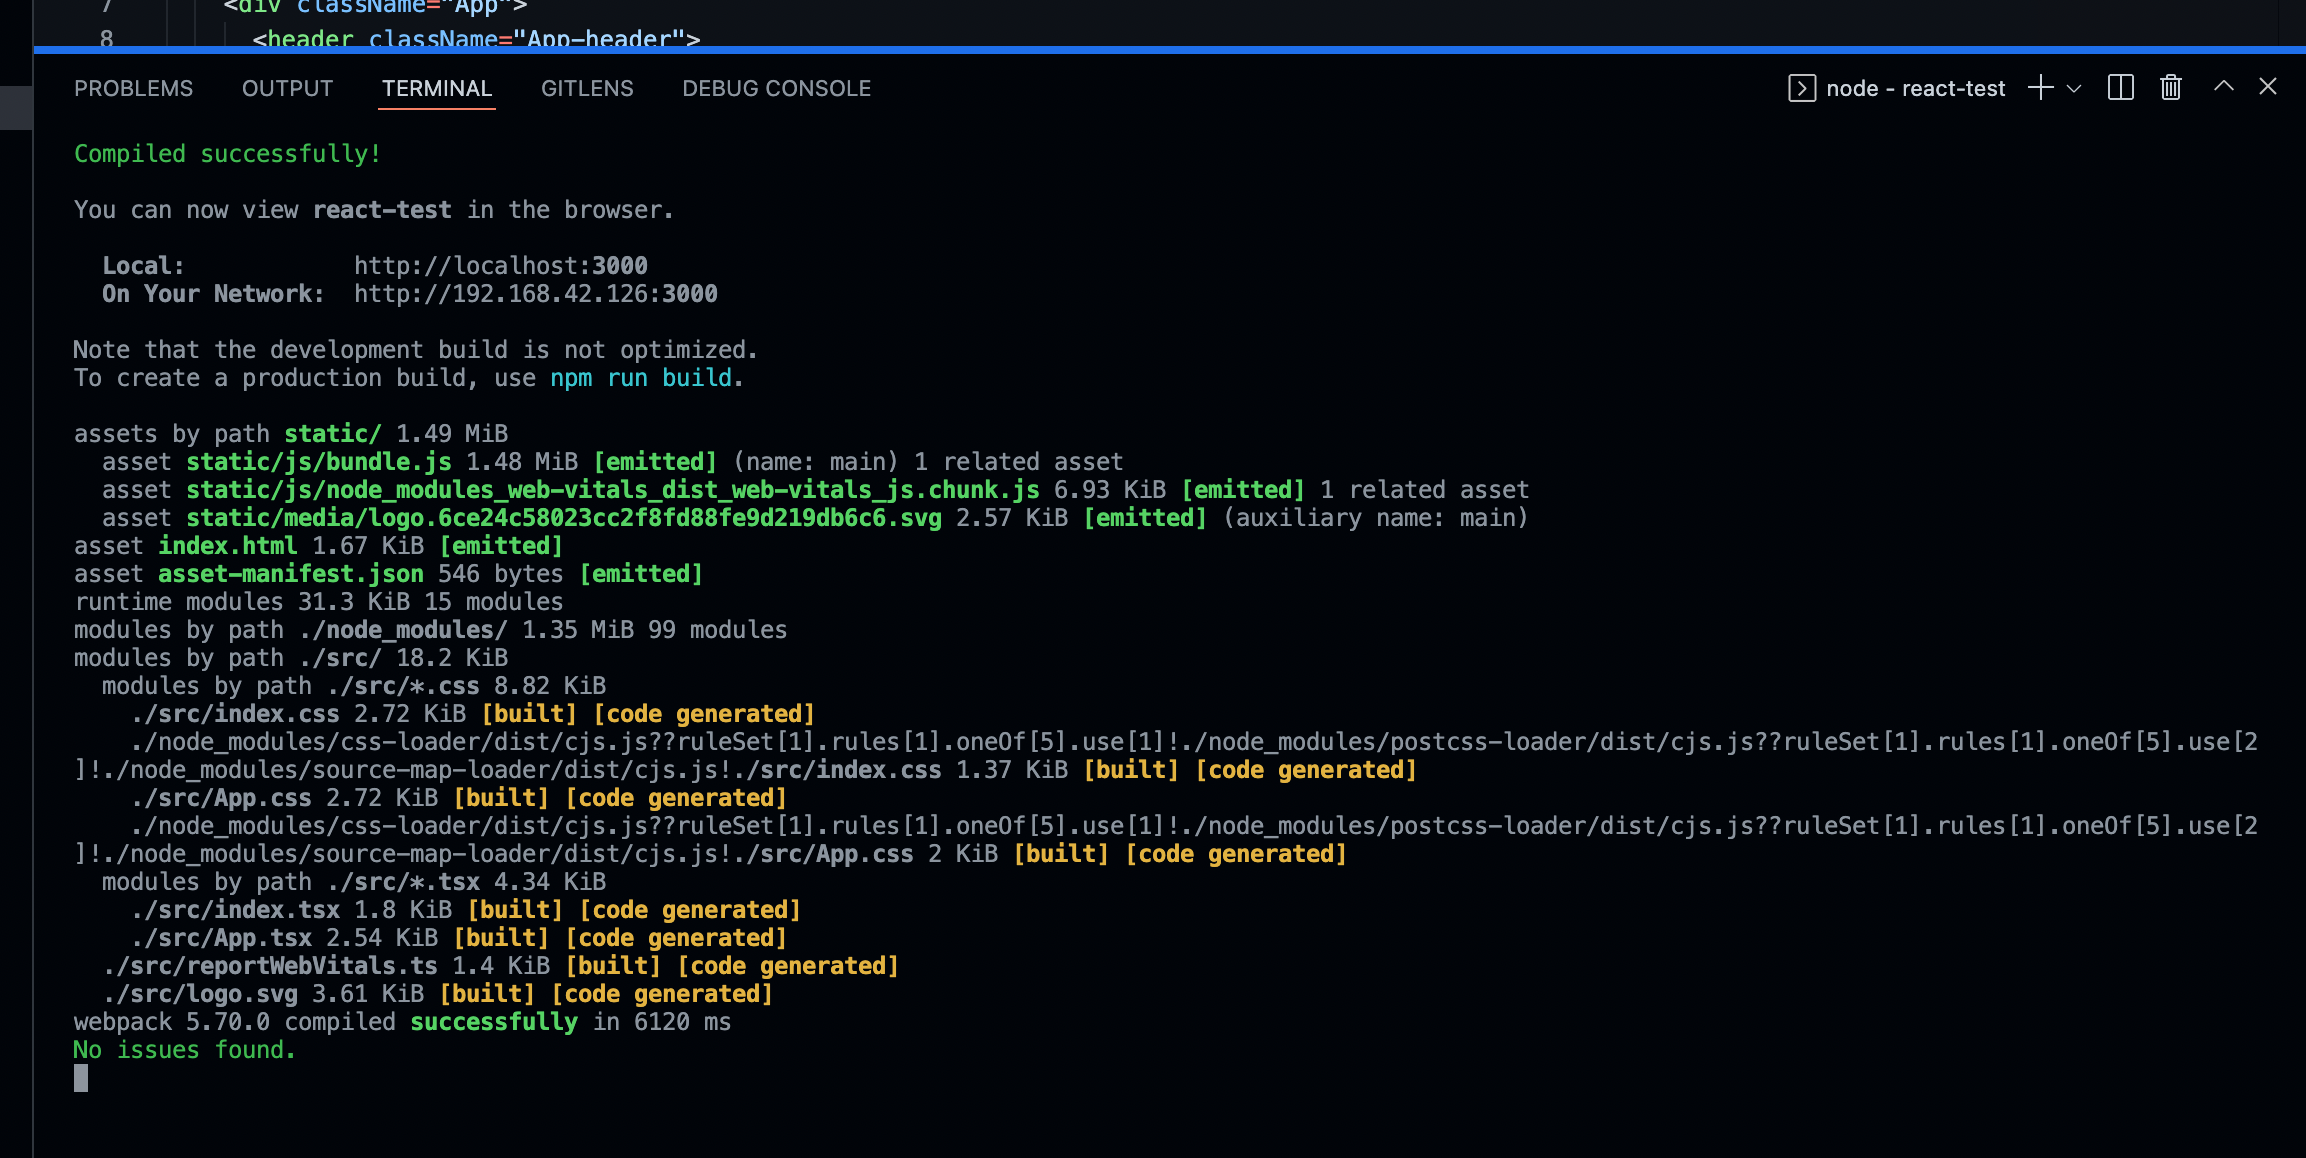Select the TERMINAL tab
Viewport: 2306px width, 1158px height.
tap(437, 88)
